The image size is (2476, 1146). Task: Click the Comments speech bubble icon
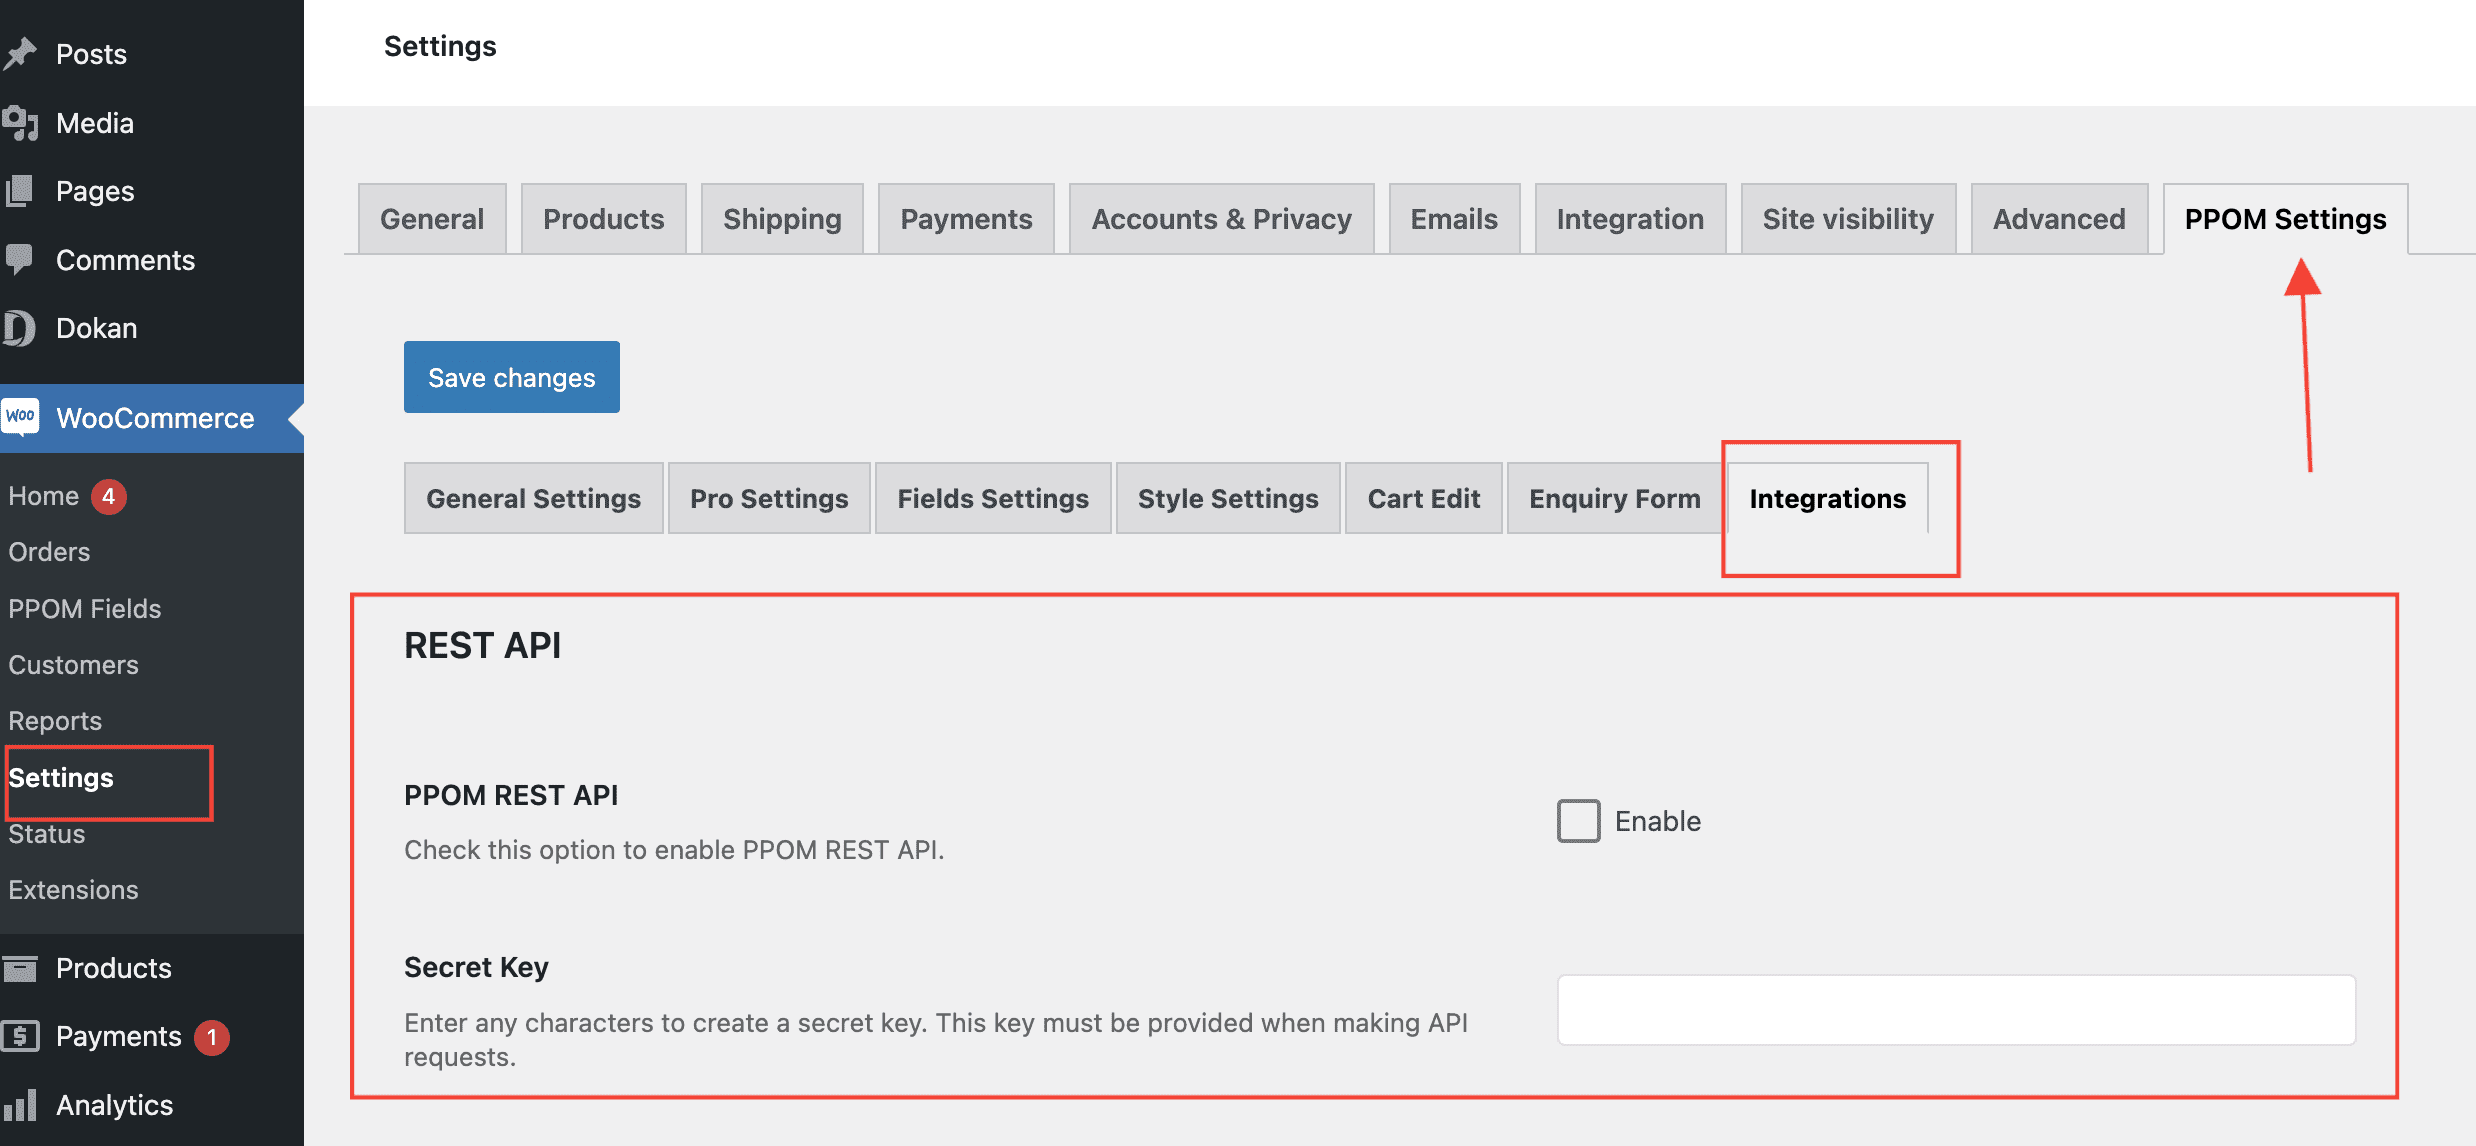coord(20,259)
